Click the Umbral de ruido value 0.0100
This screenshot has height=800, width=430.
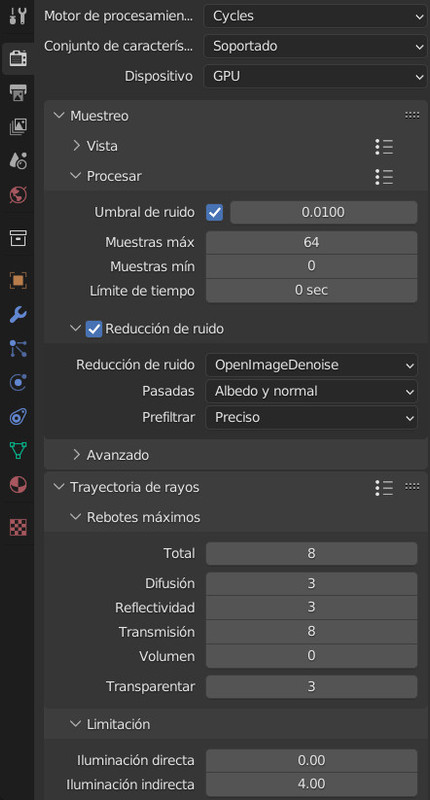[323, 212]
